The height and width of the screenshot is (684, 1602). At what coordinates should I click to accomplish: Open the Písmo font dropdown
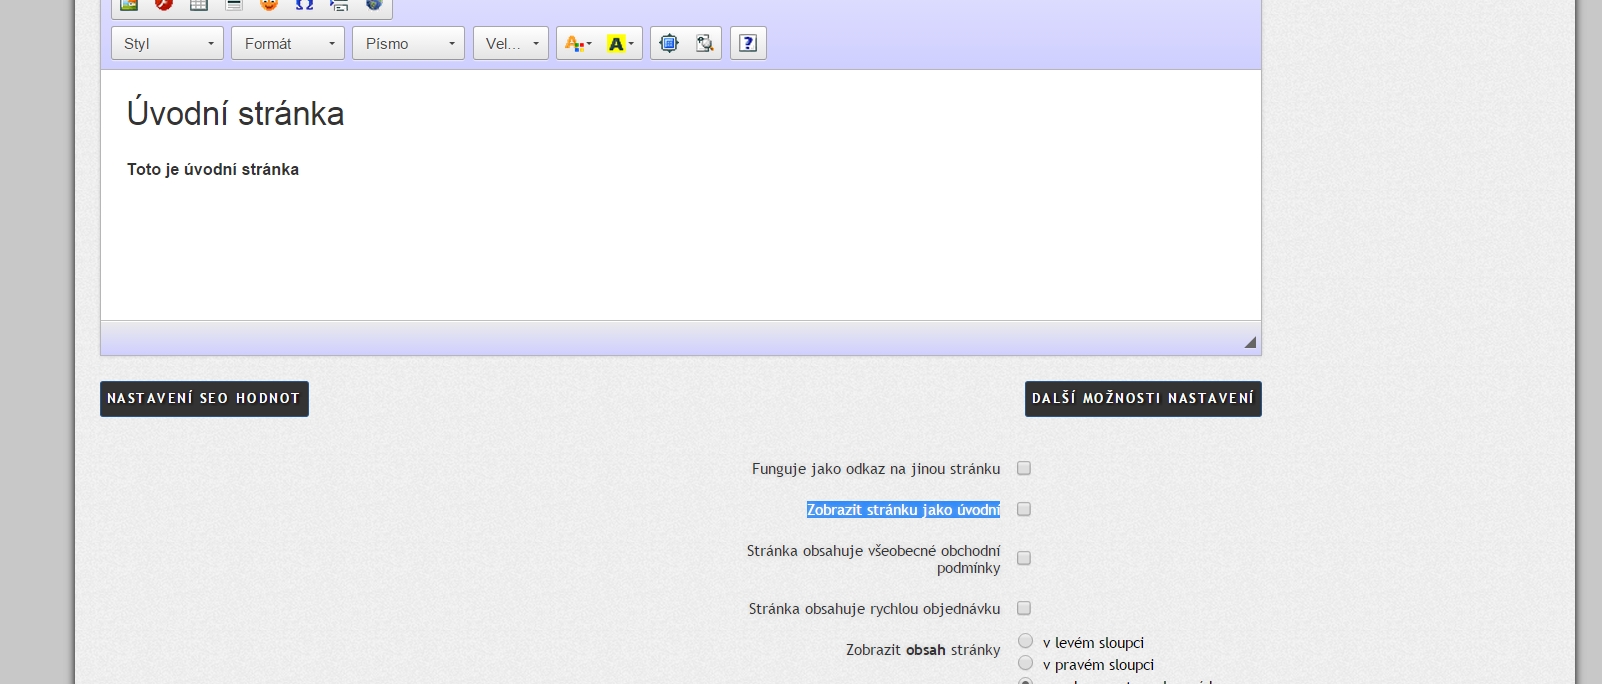408,43
